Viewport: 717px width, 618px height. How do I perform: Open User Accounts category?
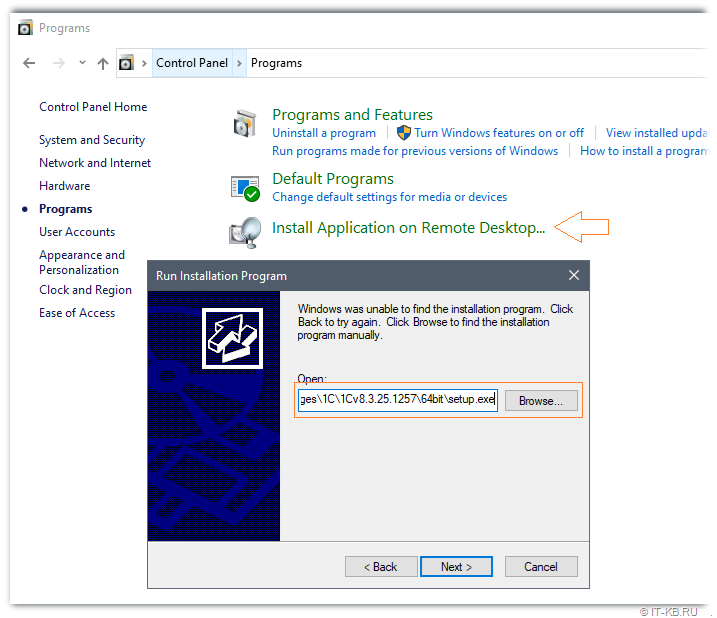click(77, 231)
